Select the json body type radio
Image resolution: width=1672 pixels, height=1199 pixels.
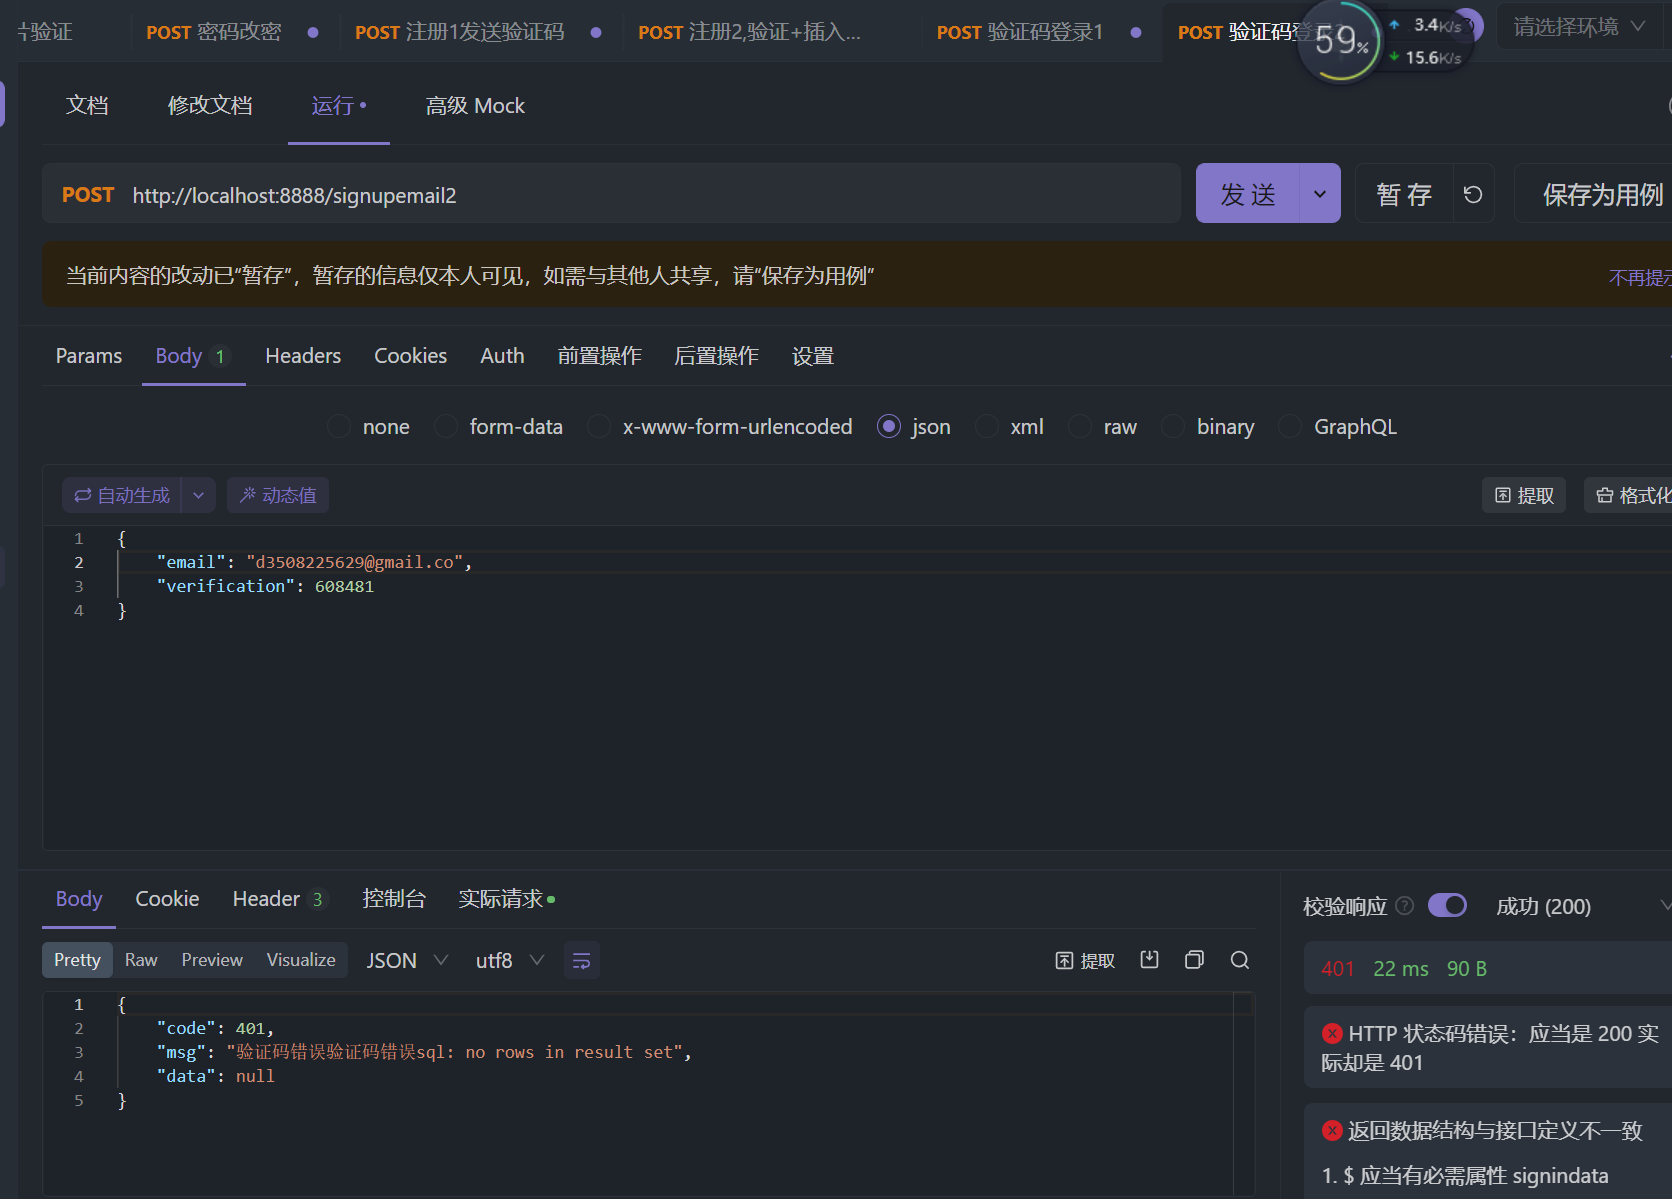(889, 427)
